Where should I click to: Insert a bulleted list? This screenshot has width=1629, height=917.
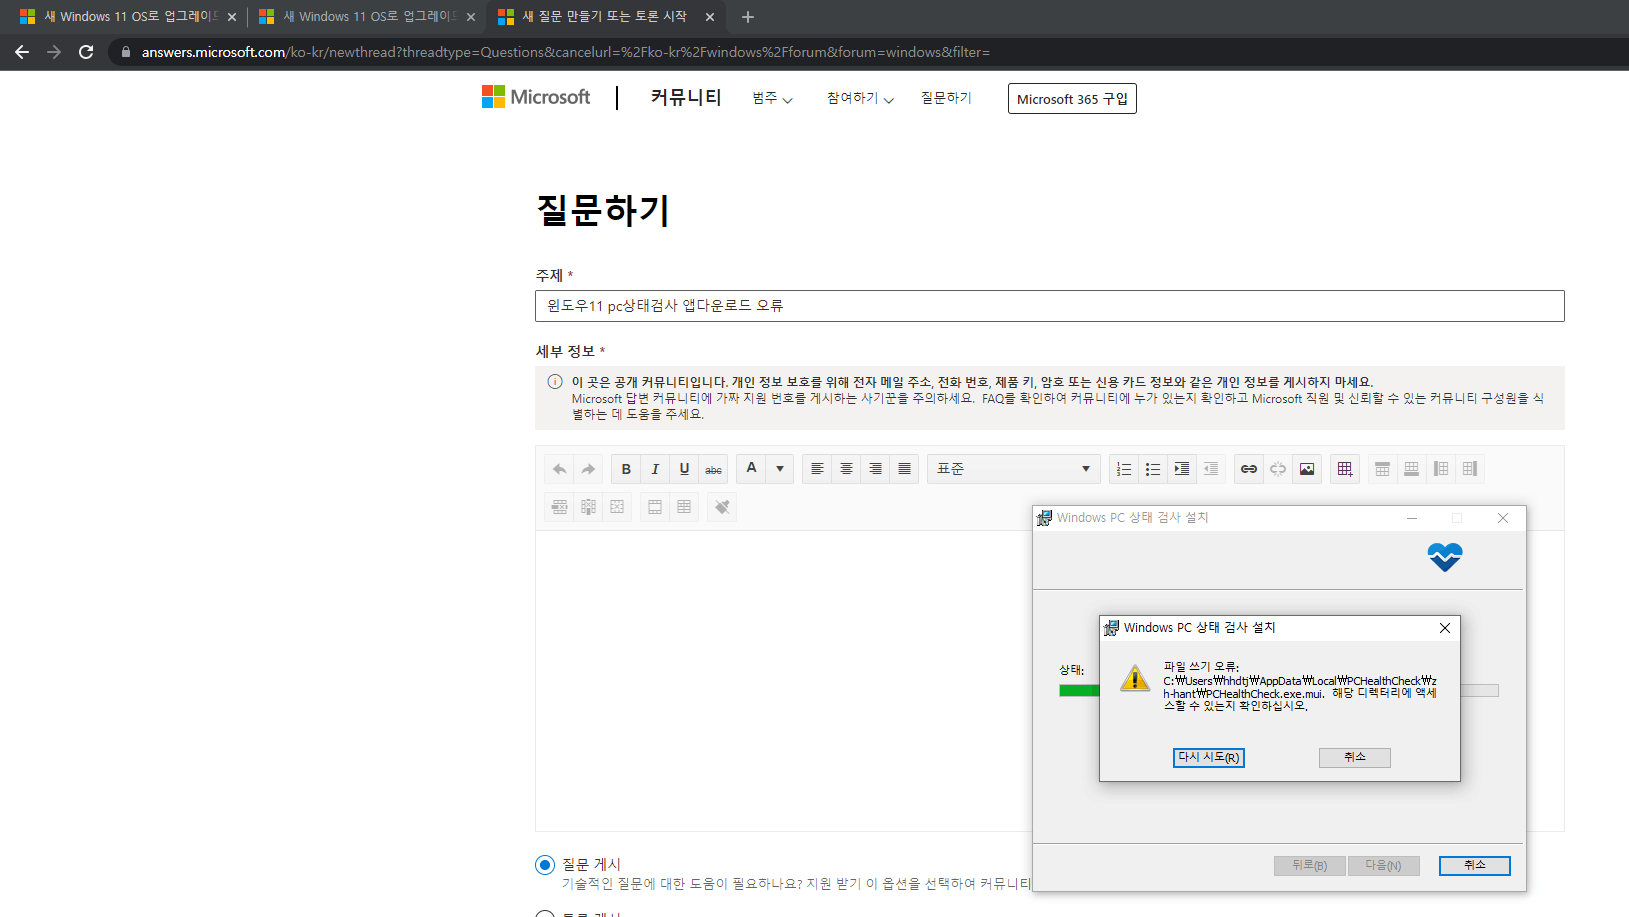[1153, 469]
